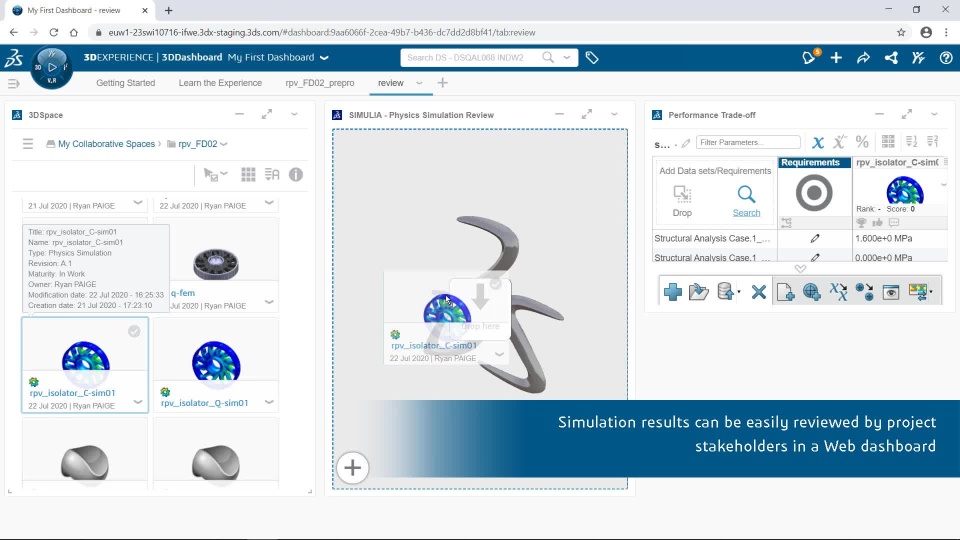
Task: Show information panel in 3DSpace
Action: tap(296, 174)
